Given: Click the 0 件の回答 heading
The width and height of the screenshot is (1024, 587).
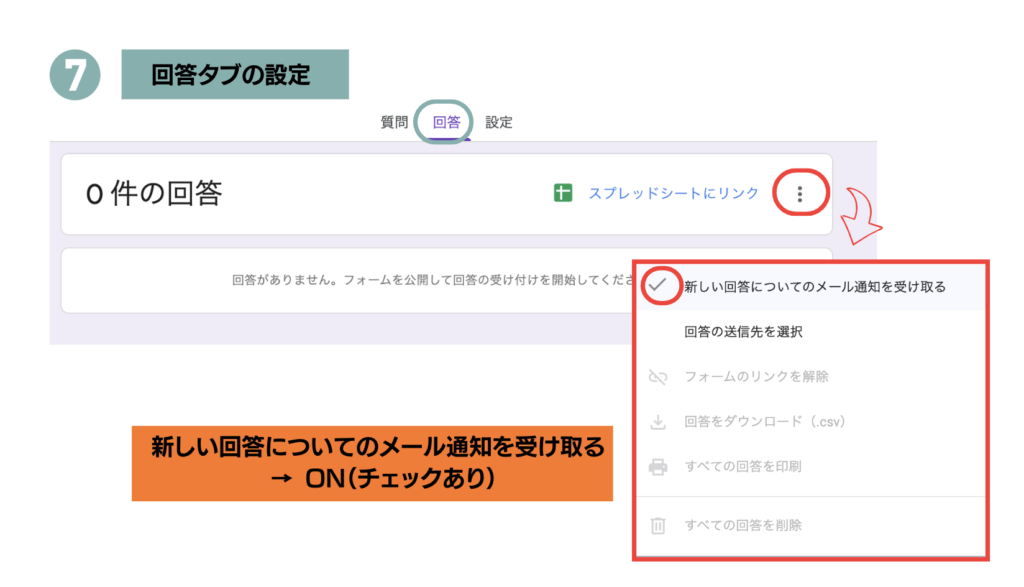Looking at the screenshot, I should click(x=154, y=193).
